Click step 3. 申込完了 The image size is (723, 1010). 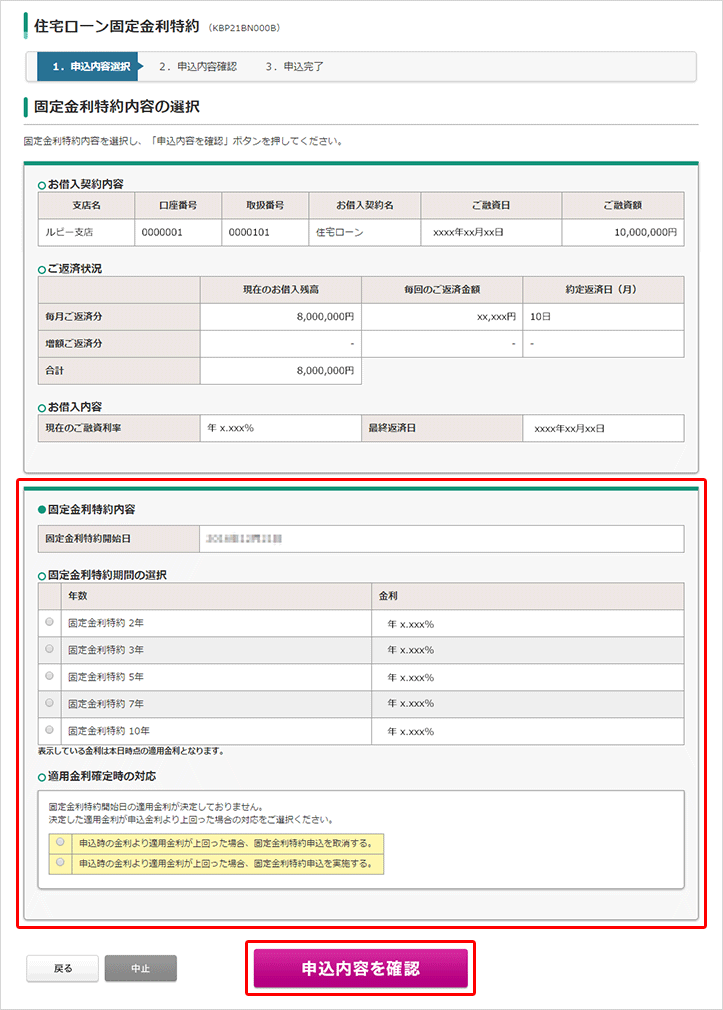[x=294, y=66]
